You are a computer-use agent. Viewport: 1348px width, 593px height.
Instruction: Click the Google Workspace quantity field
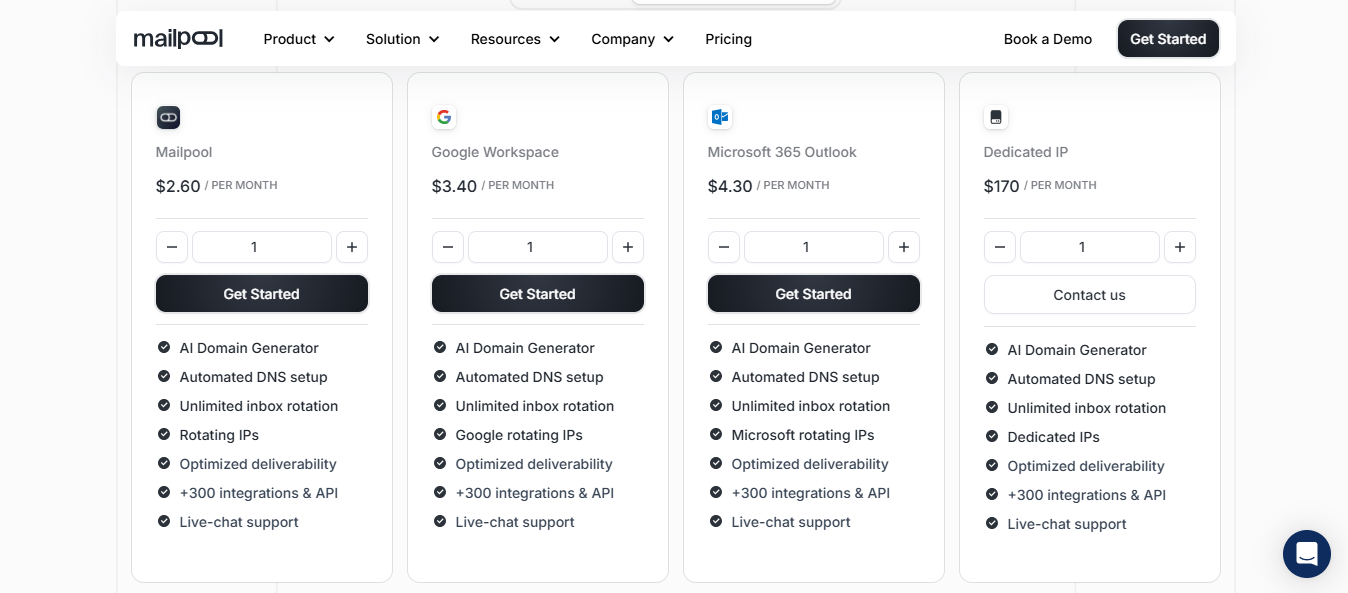click(538, 247)
